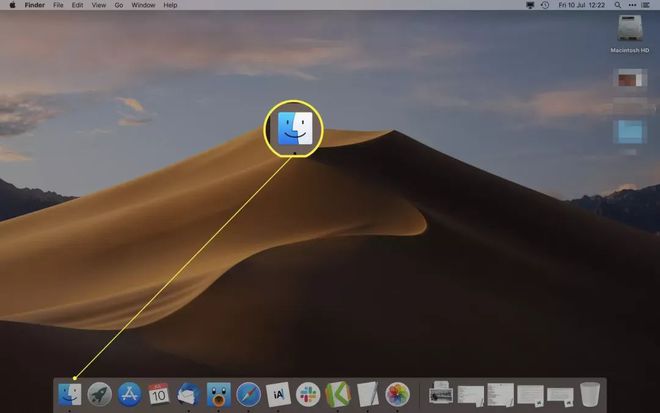Viewport: 660px width, 413px height.
Task: Open the Trash in the Dock
Action: point(590,393)
